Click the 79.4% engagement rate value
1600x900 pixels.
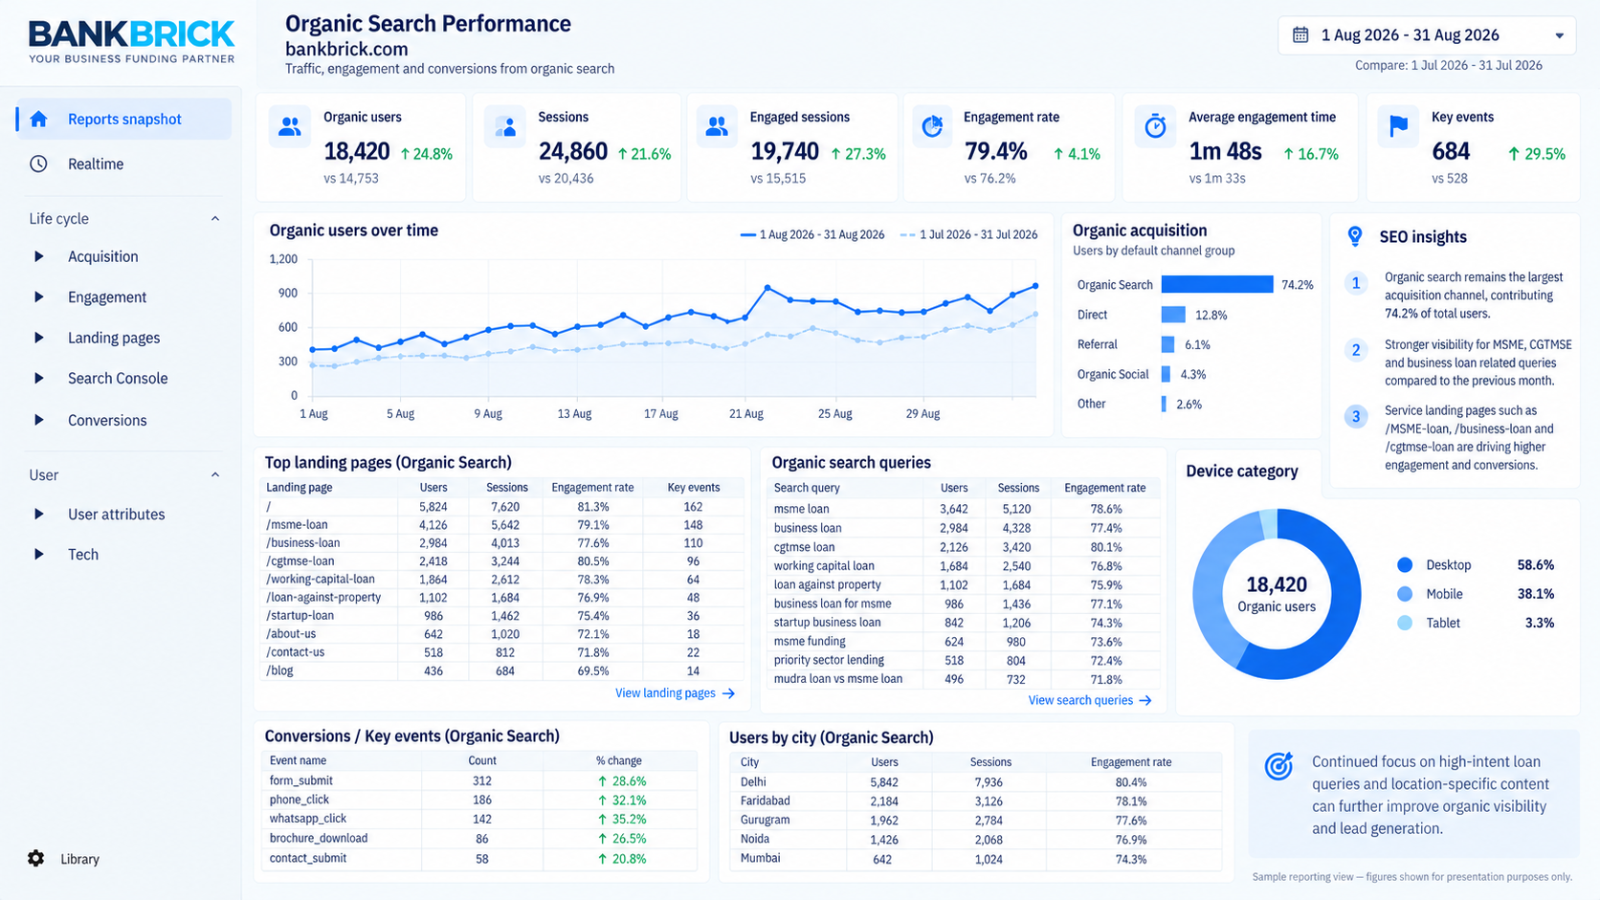point(996,152)
